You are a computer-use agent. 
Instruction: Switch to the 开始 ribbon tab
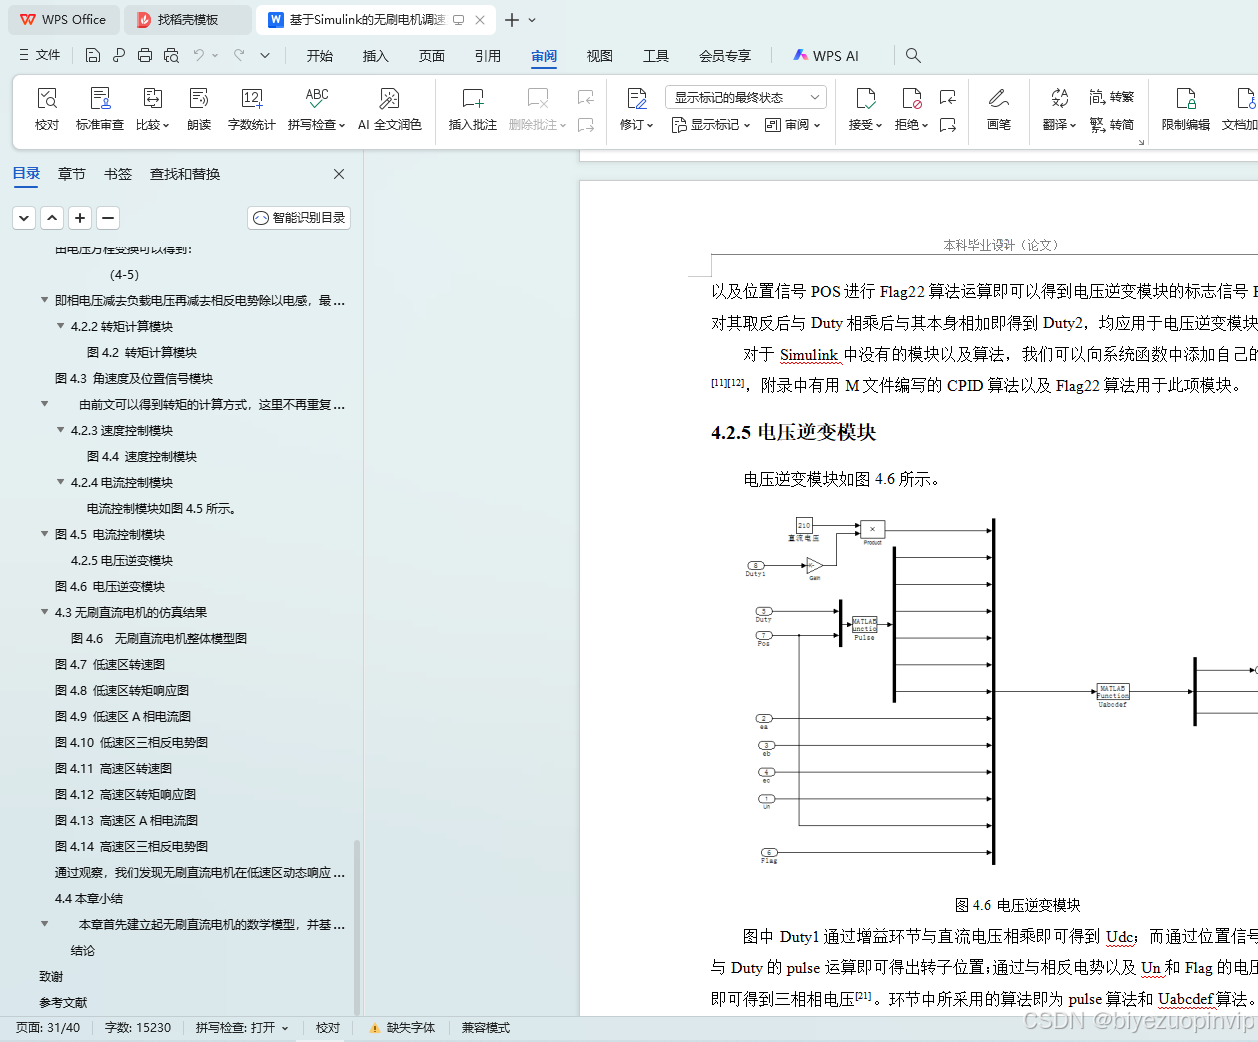click(x=320, y=56)
